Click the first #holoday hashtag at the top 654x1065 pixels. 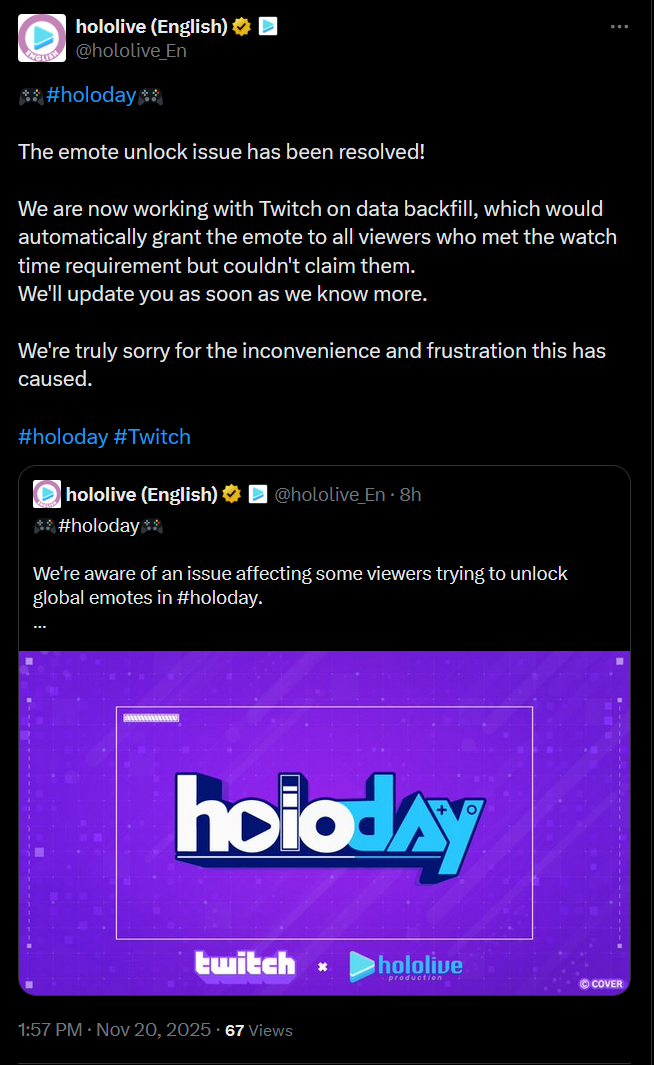pos(91,96)
